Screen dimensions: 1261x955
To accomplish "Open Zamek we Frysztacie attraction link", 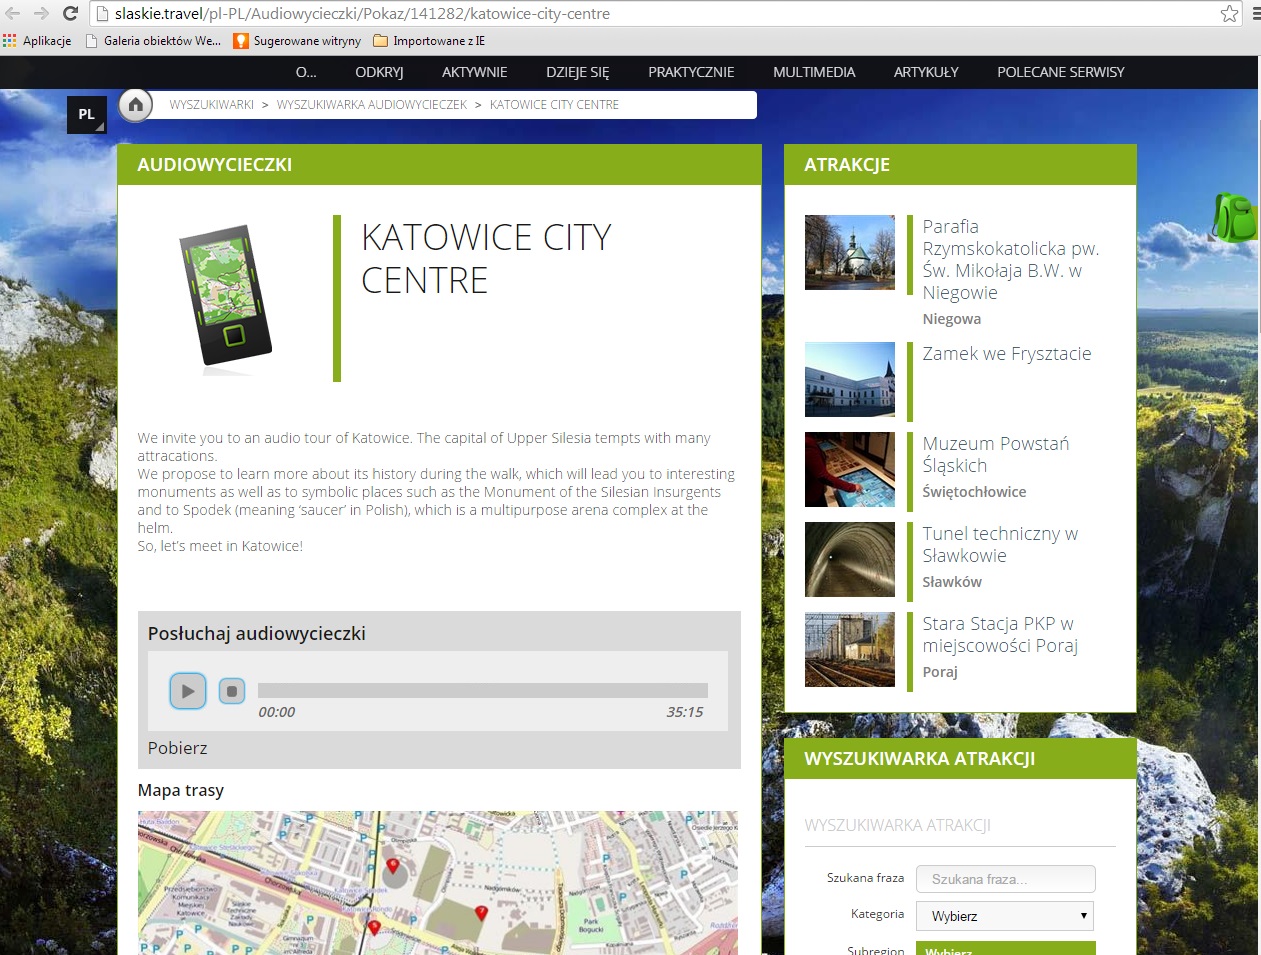I will [x=1006, y=354].
